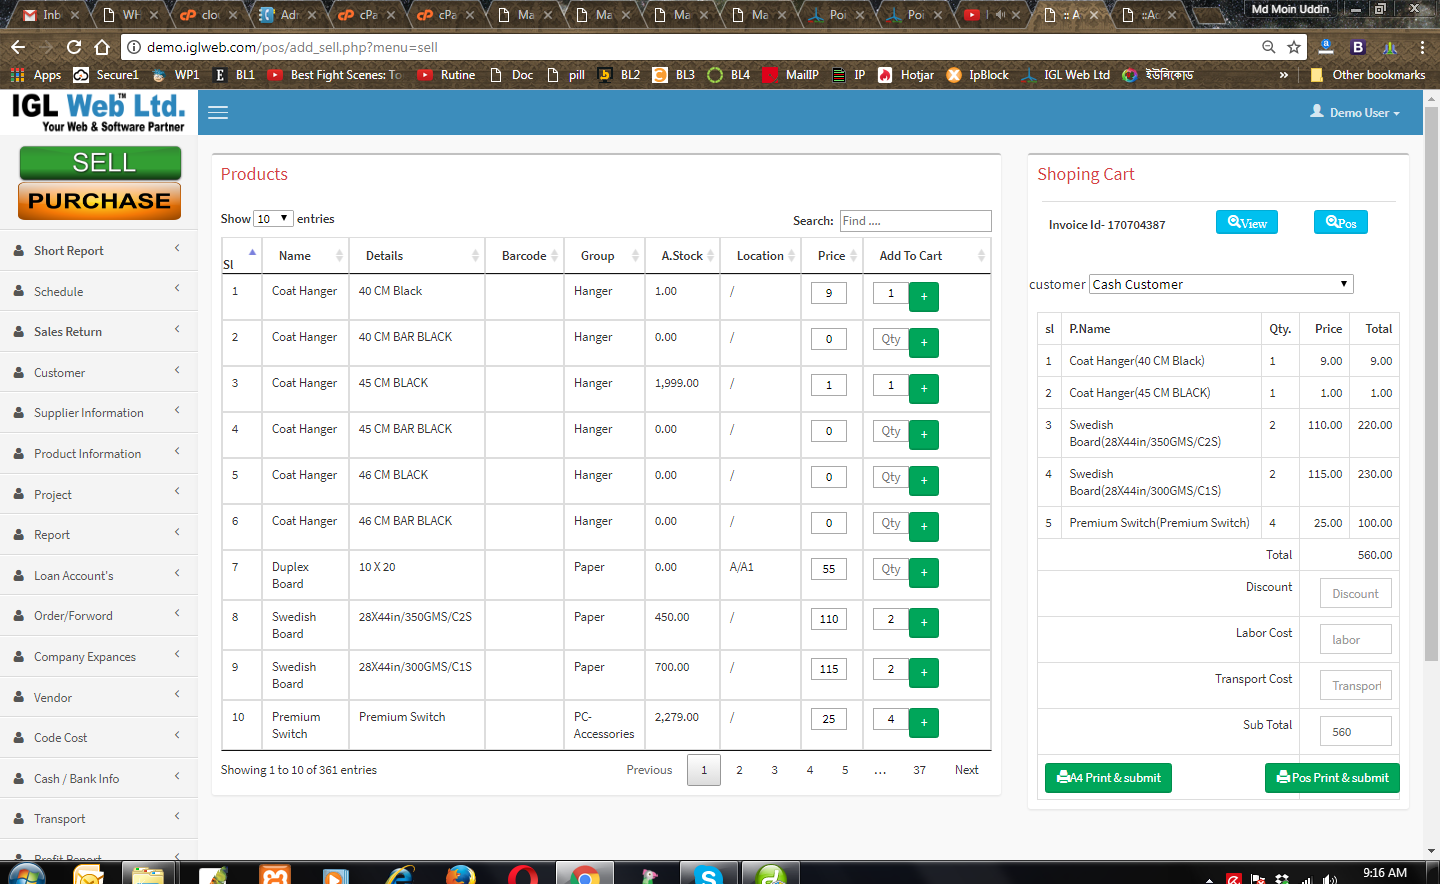Click the green SELL button
The image size is (1440, 884).
100,163
